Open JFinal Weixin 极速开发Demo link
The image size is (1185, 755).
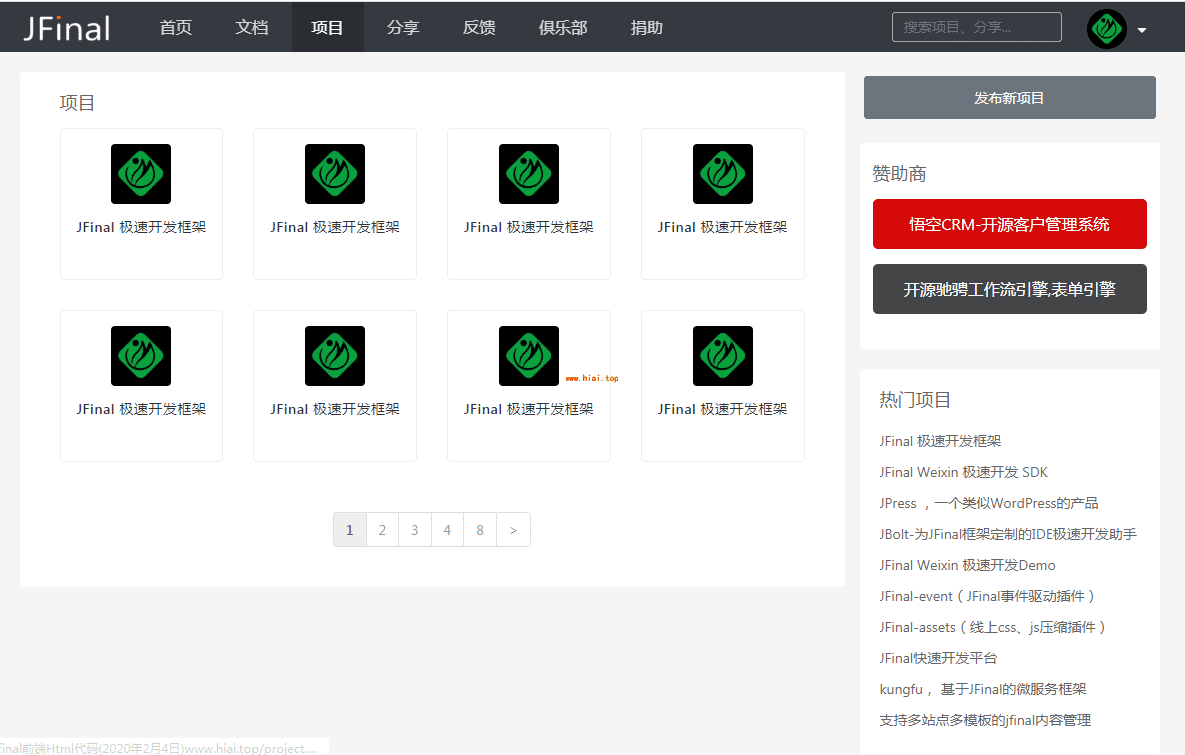pyautogui.click(x=967, y=565)
